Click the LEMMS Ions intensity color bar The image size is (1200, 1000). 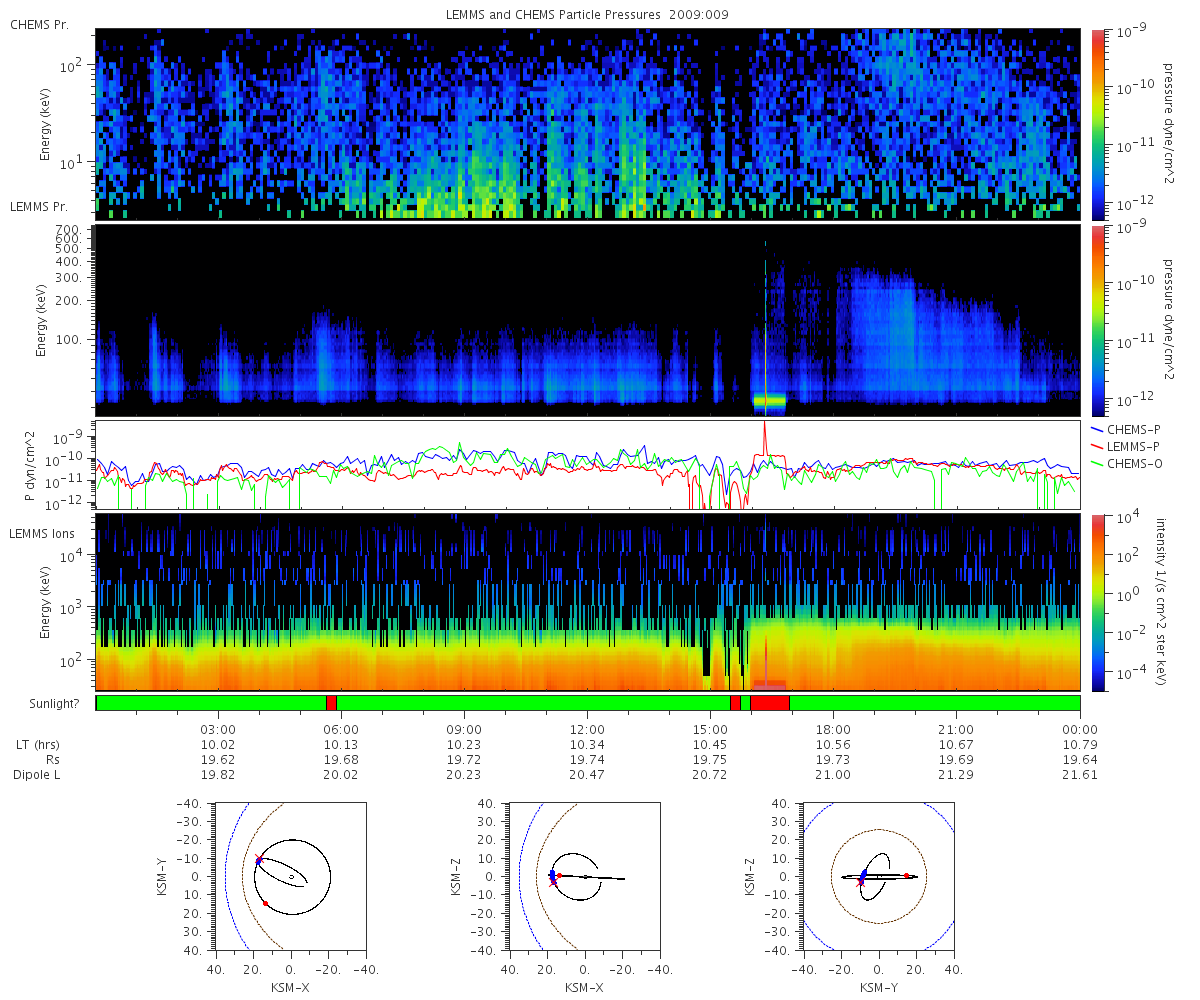[x=1097, y=602]
